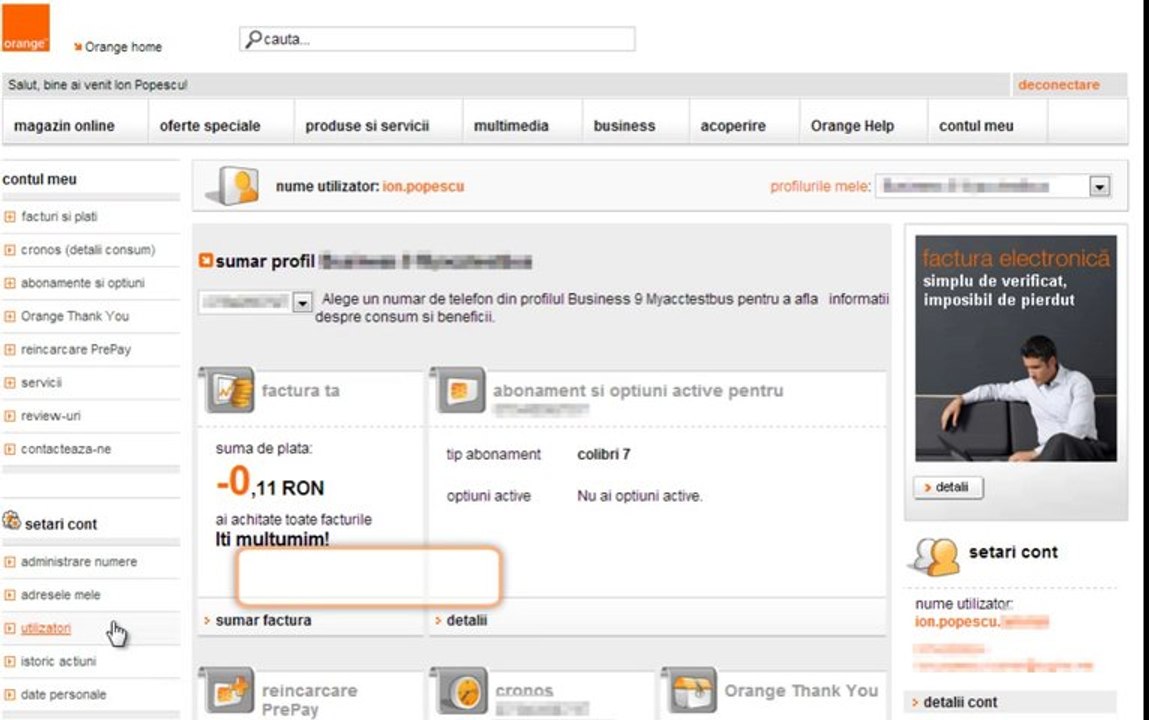Click the ion.popescu link in right setari cont
The height and width of the screenshot is (720, 1149).
[x=981, y=622]
